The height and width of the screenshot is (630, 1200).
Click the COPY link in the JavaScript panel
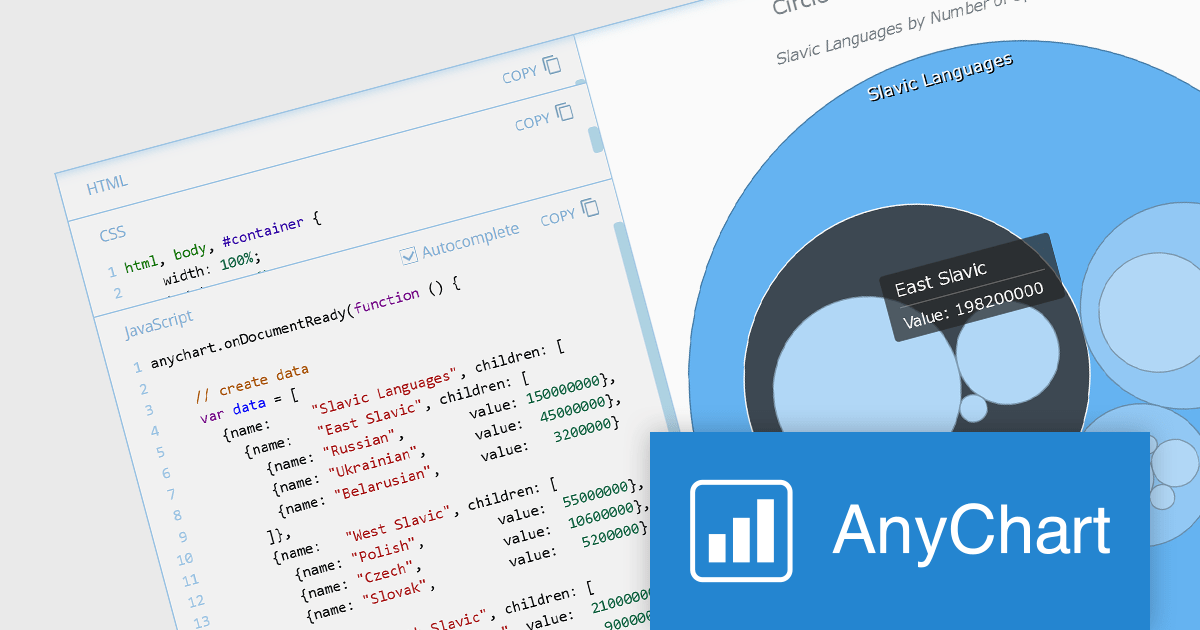click(558, 217)
